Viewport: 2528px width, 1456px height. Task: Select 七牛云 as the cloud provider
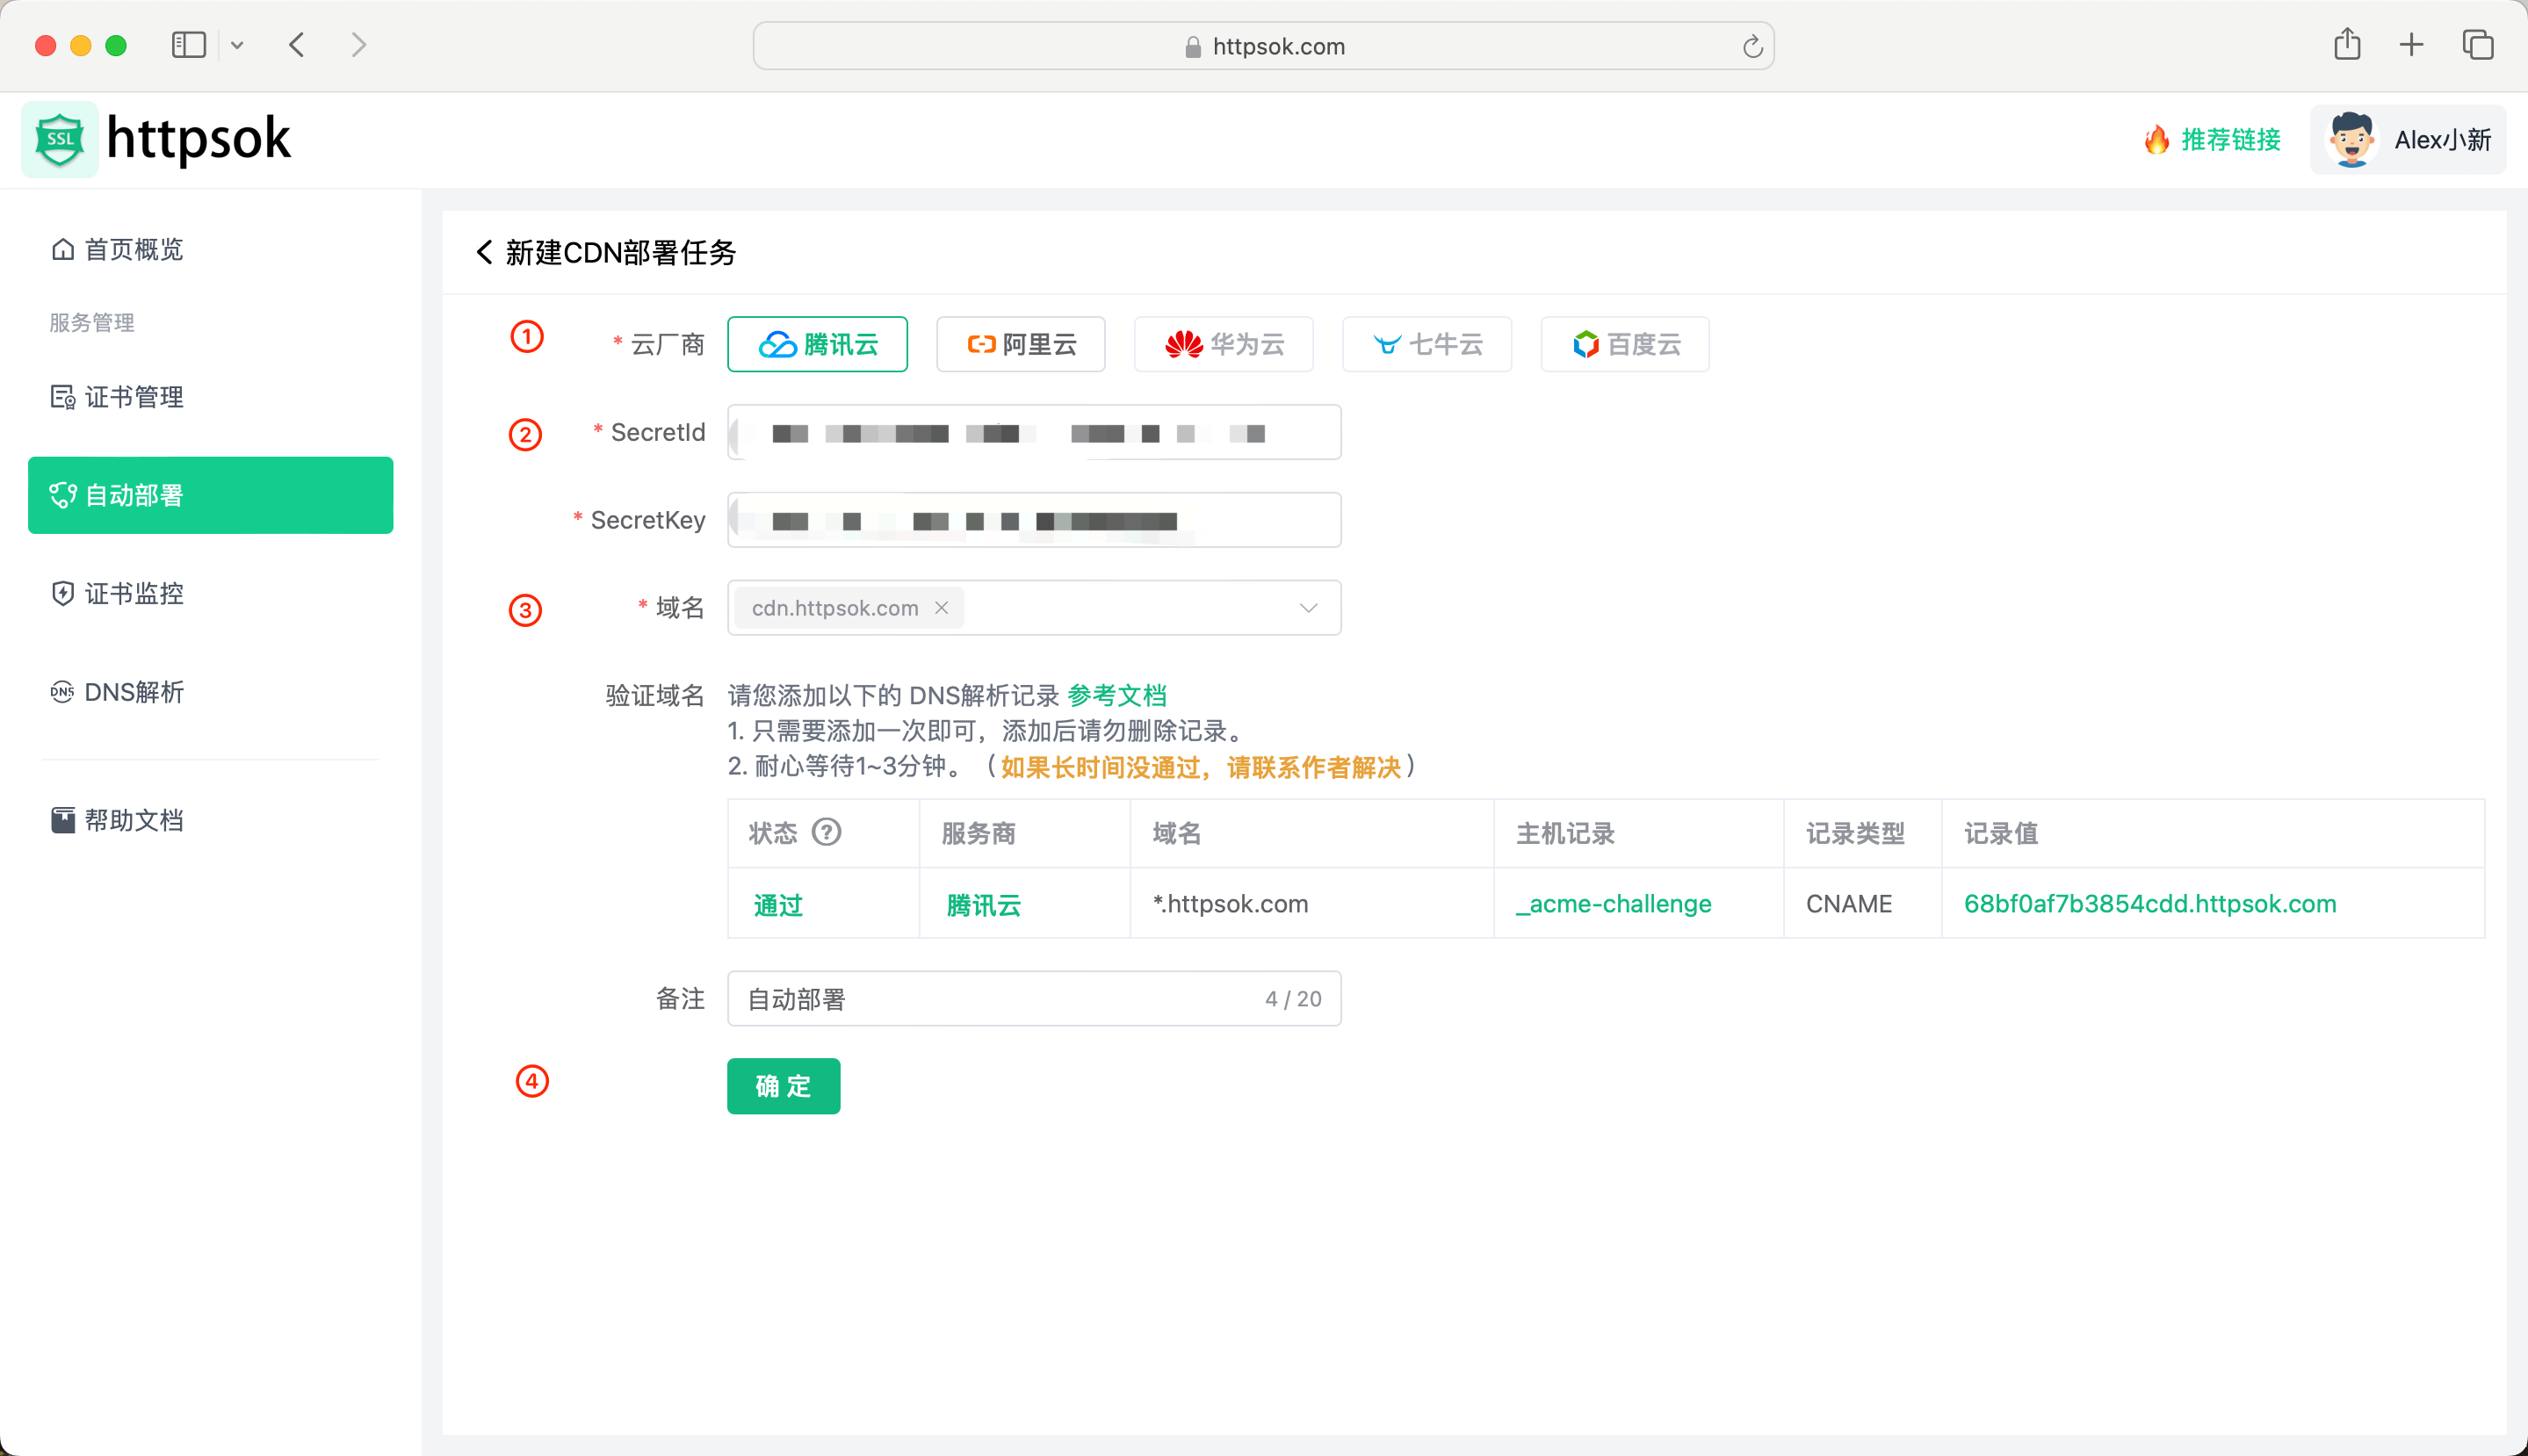pyautogui.click(x=1427, y=344)
